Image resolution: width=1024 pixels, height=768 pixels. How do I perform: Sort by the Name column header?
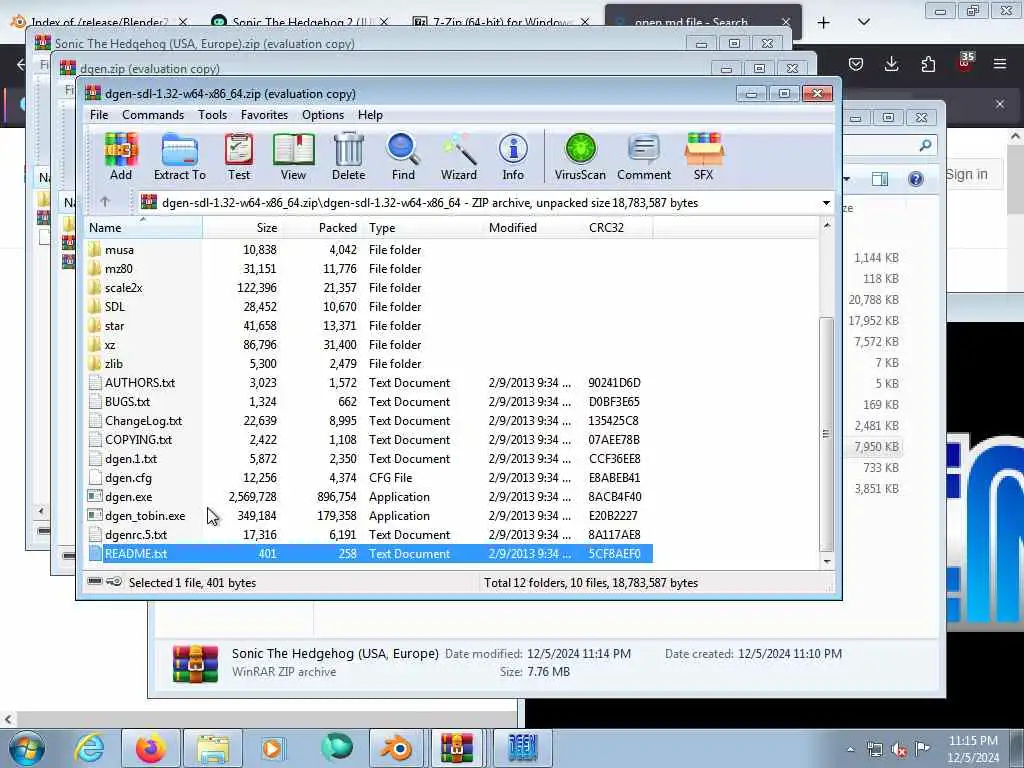point(144,227)
